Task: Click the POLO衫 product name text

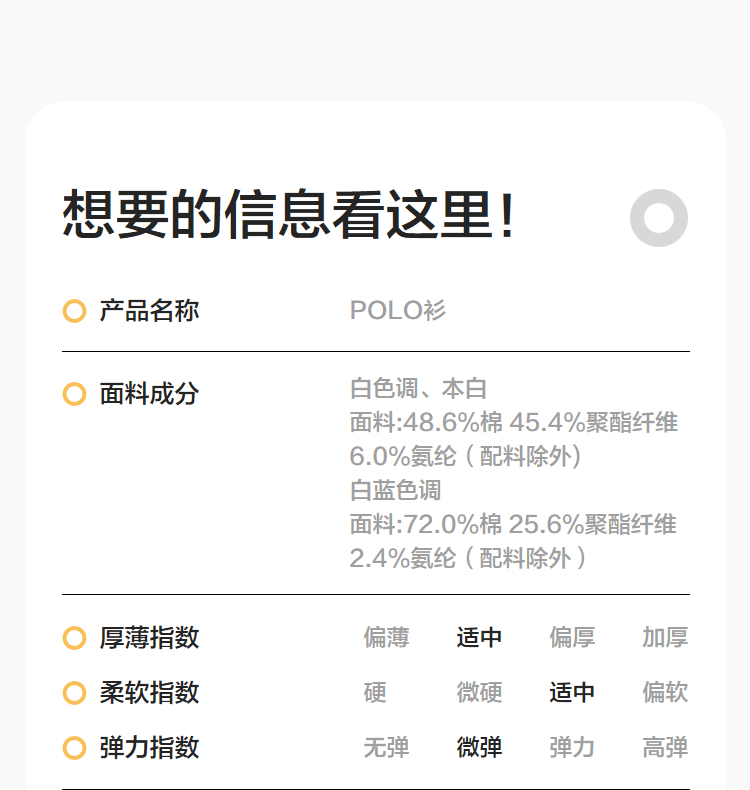Action: 398,311
